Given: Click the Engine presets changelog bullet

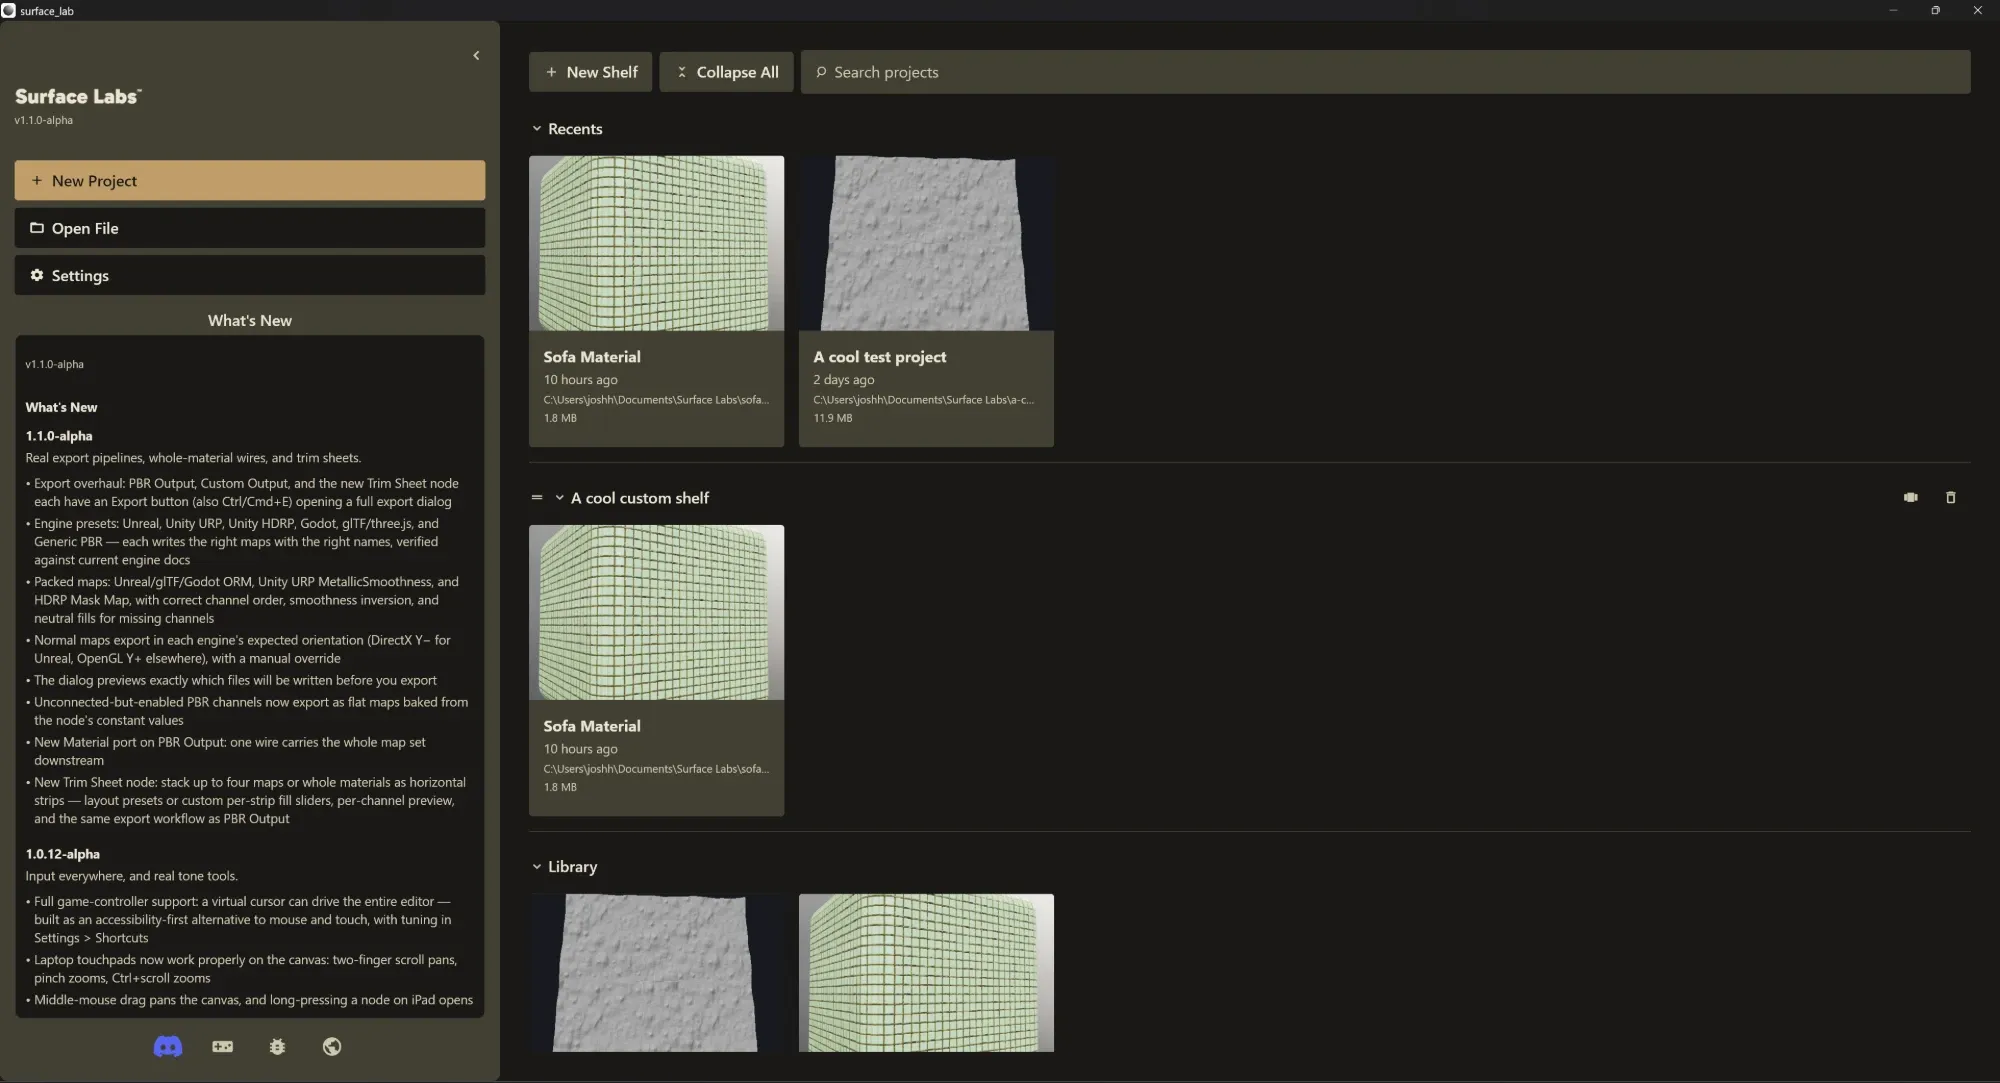Looking at the screenshot, I should click(x=238, y=541).
